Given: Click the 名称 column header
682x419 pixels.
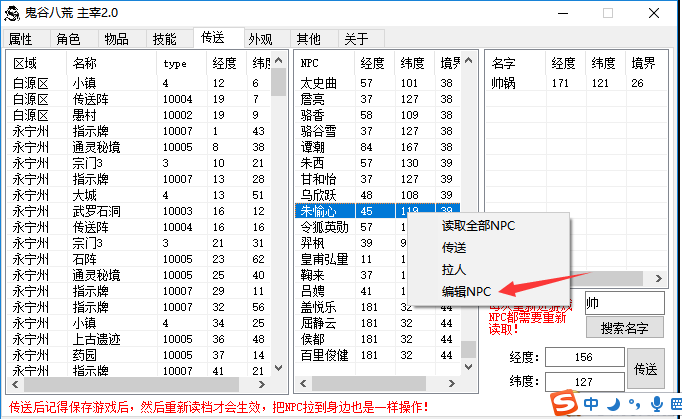Looking at the screenshot, I should click(x=111, y=64).
